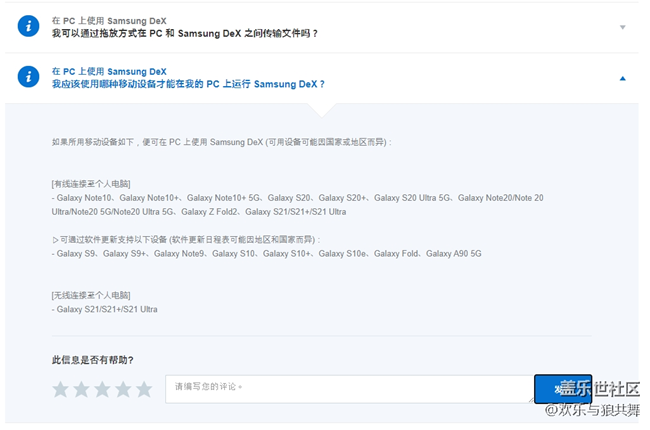Rate two stars for this information

pyautogui.click(x=81, y=389)
